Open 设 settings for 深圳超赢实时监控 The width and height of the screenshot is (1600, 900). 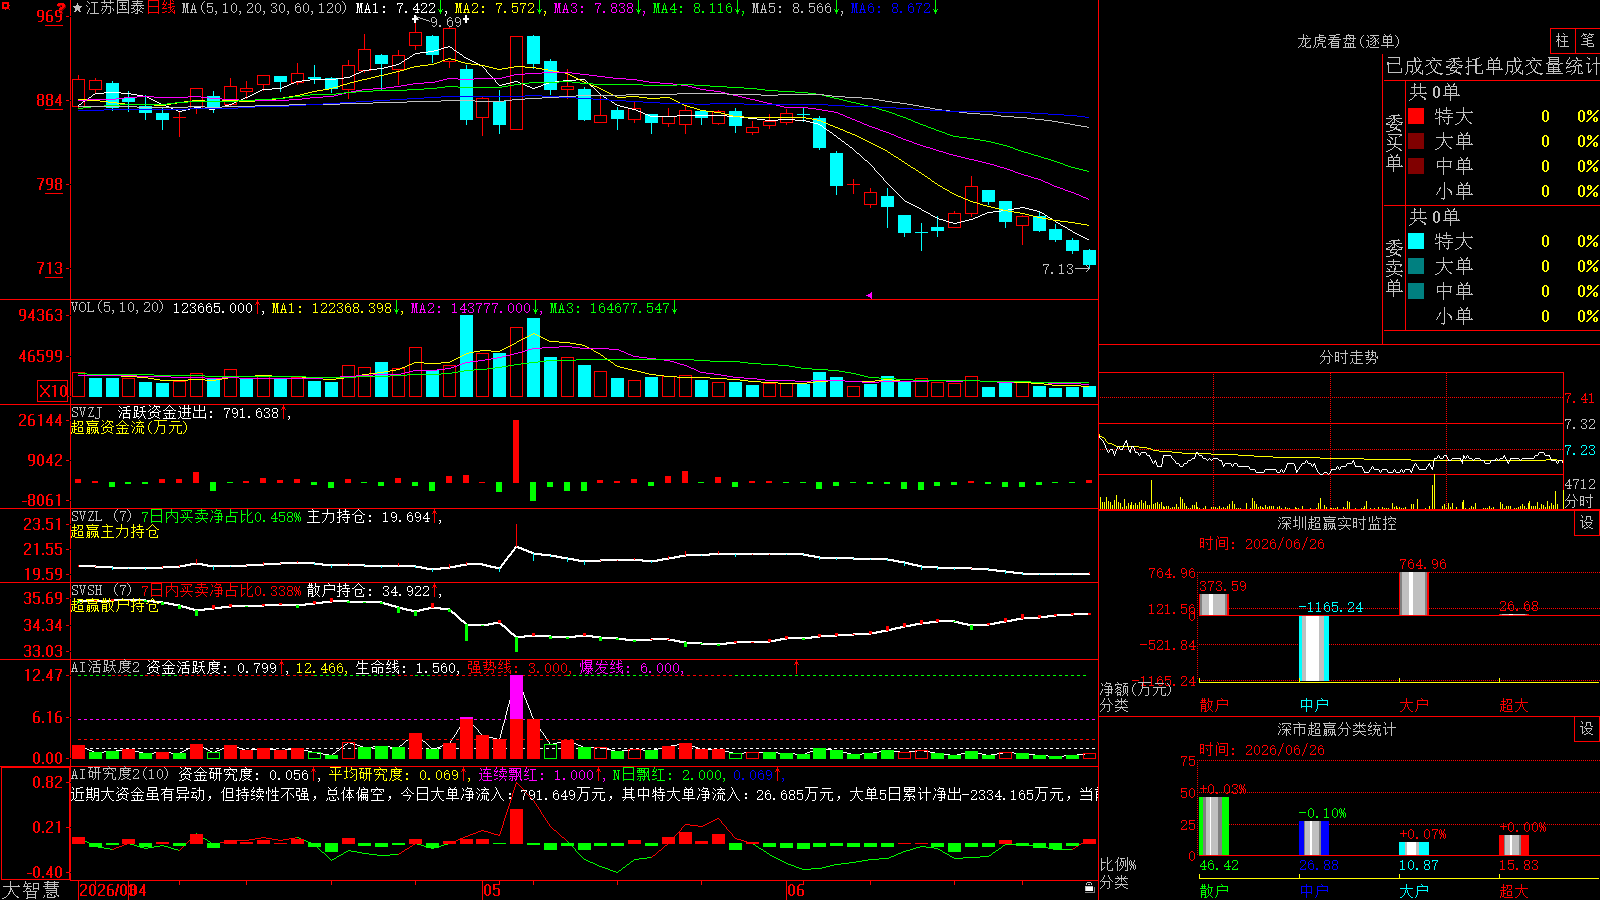click(1587, 523)
